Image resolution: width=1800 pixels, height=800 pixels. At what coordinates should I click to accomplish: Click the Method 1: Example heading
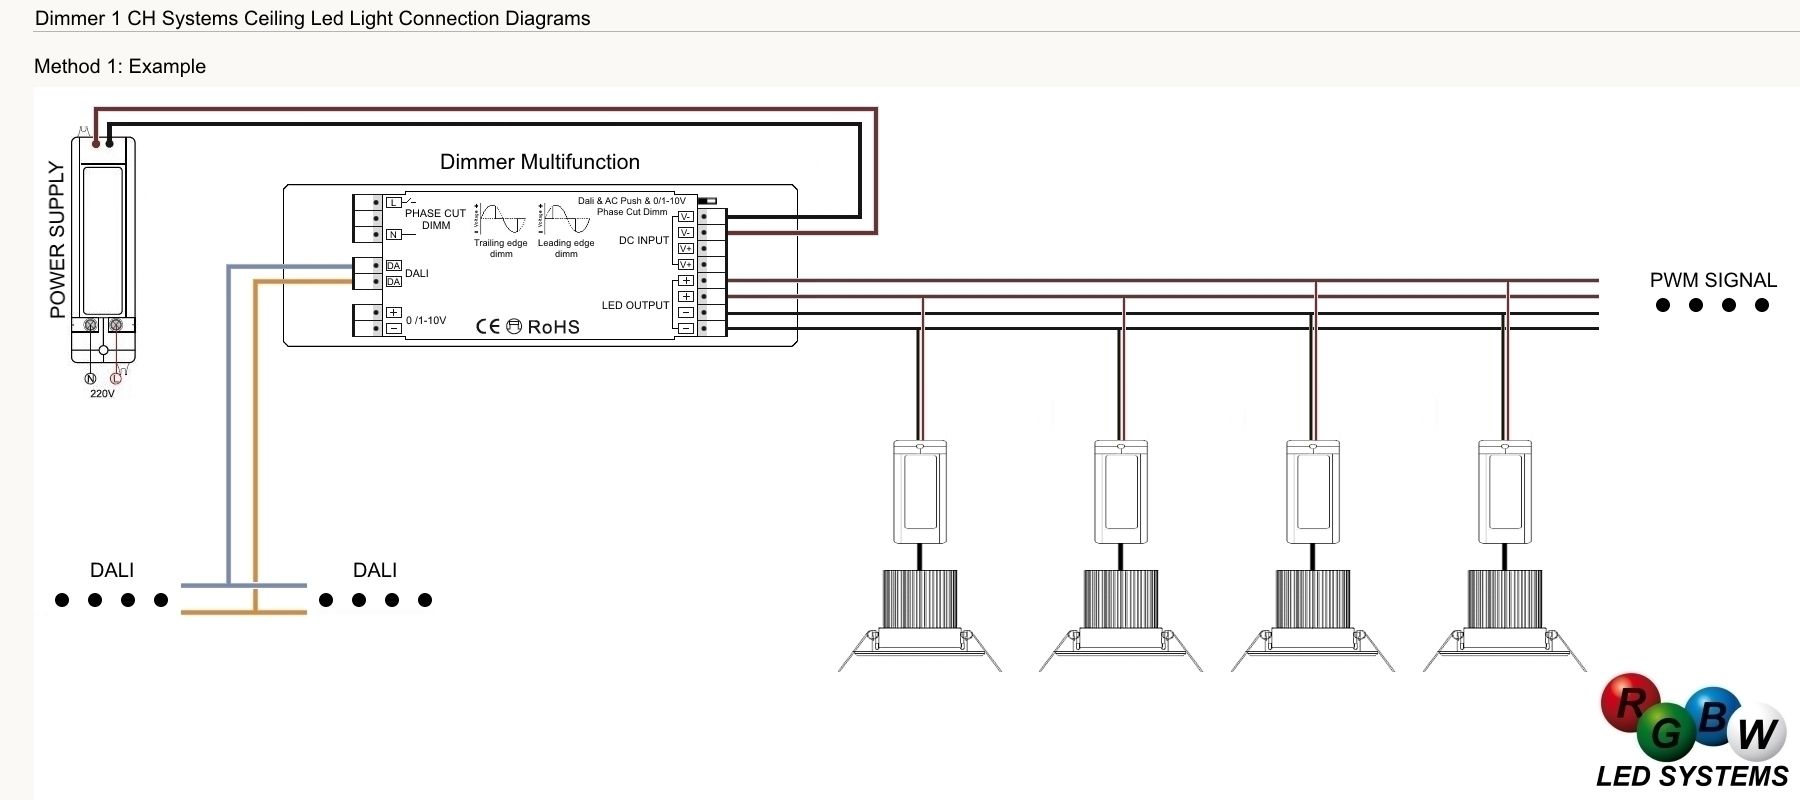[120, 66]
